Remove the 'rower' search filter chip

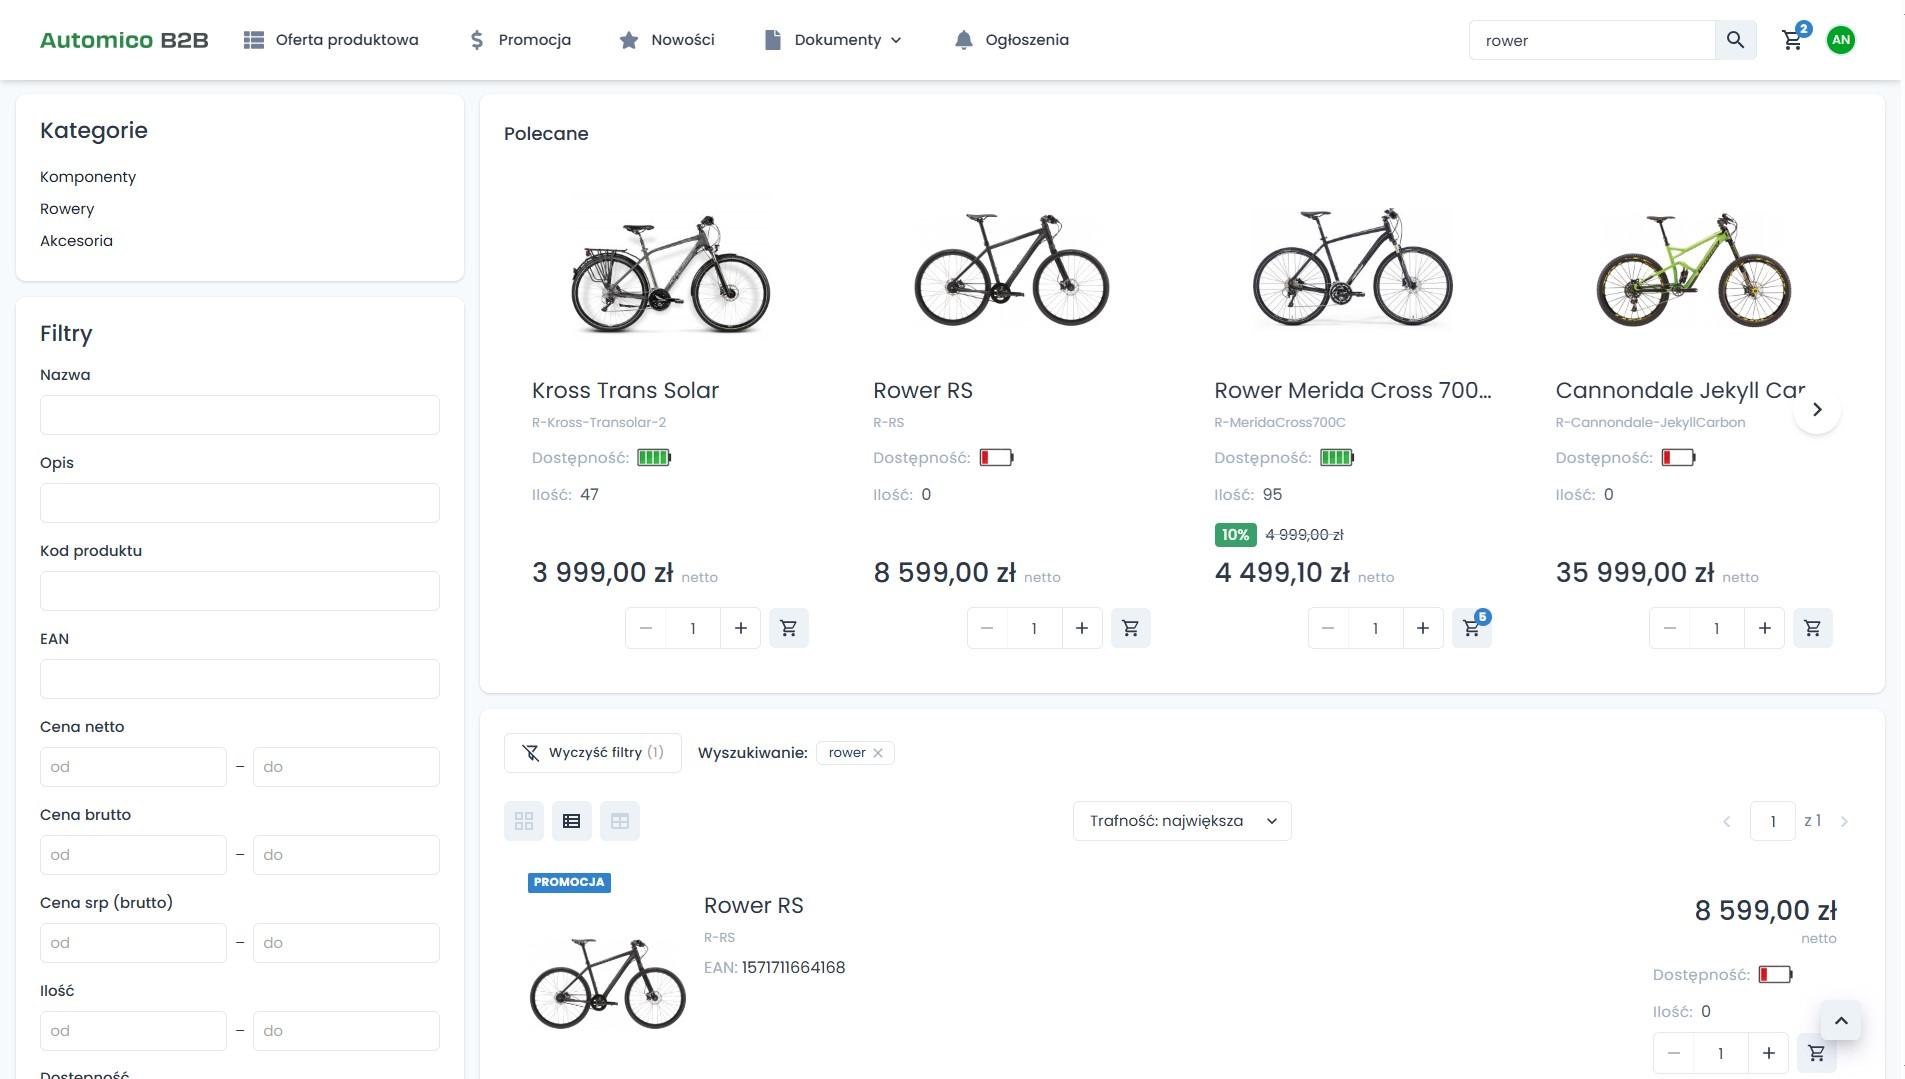tap(878, 753)
